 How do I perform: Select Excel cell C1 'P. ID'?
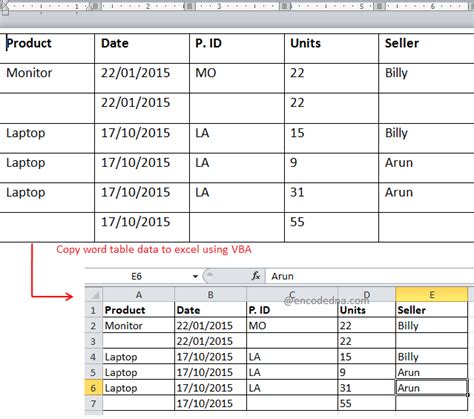pos(292,310)
